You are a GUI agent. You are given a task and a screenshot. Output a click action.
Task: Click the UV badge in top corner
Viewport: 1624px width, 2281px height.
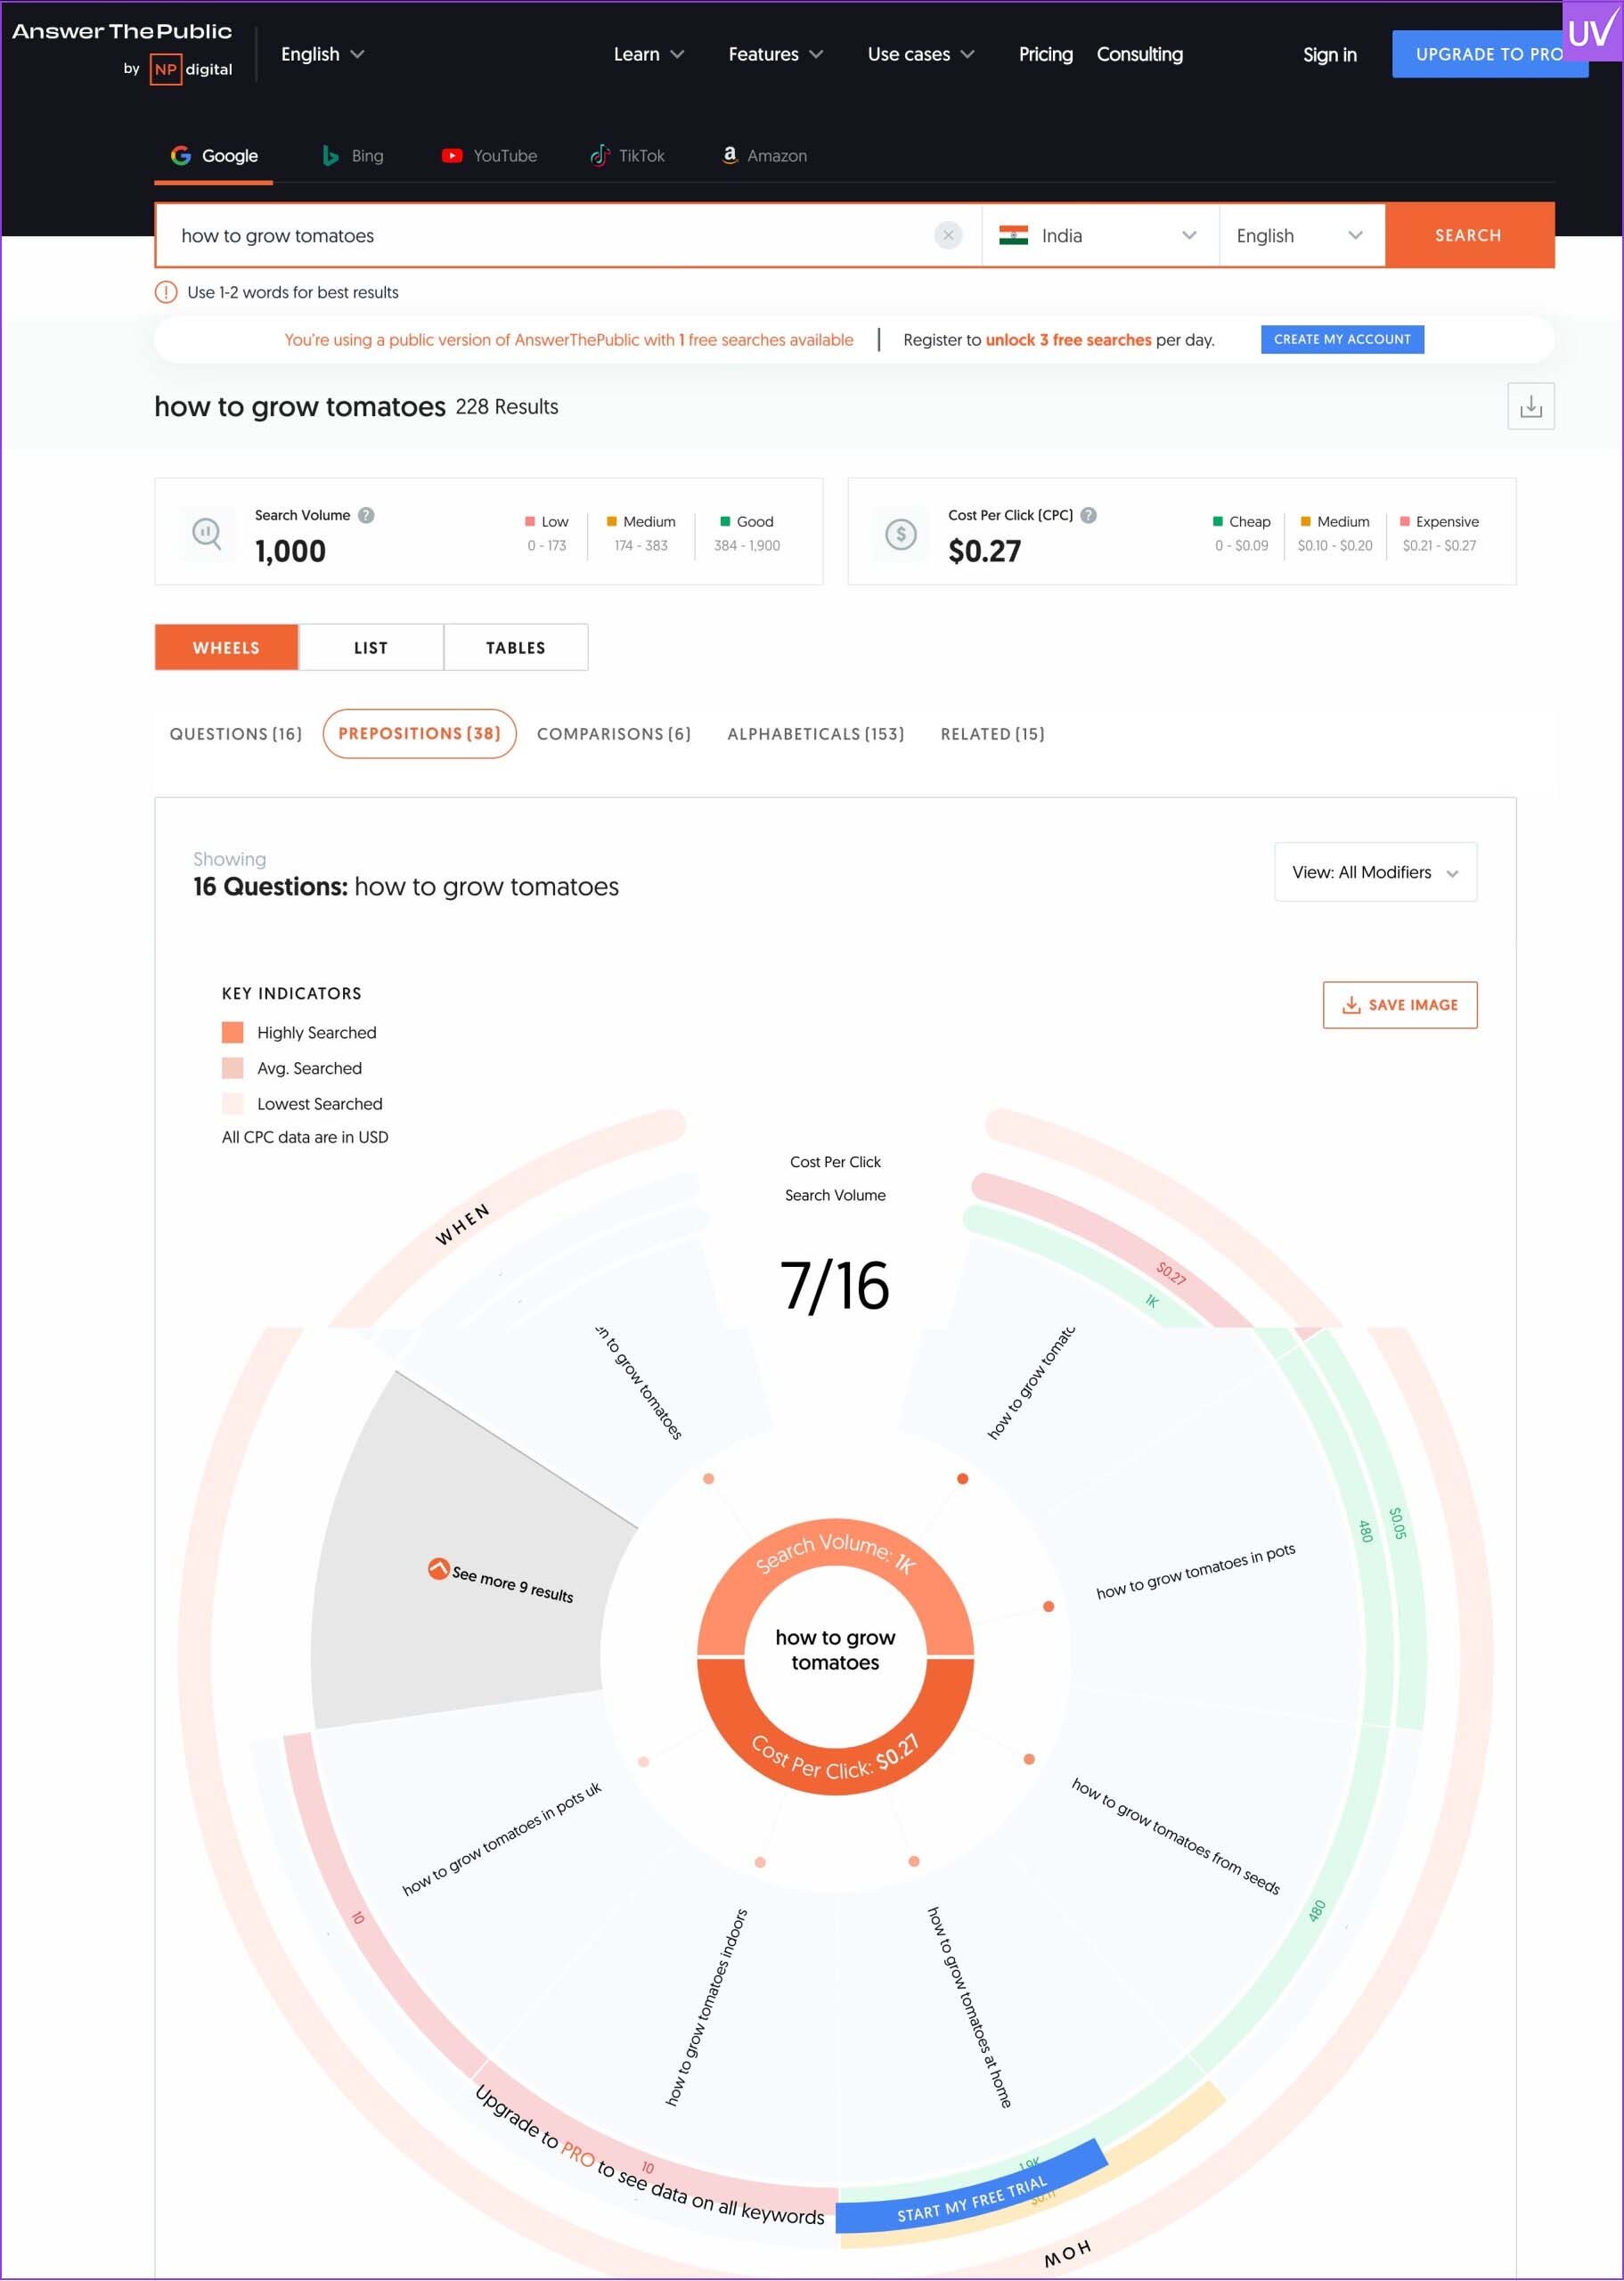click(x=1592, y=31)
